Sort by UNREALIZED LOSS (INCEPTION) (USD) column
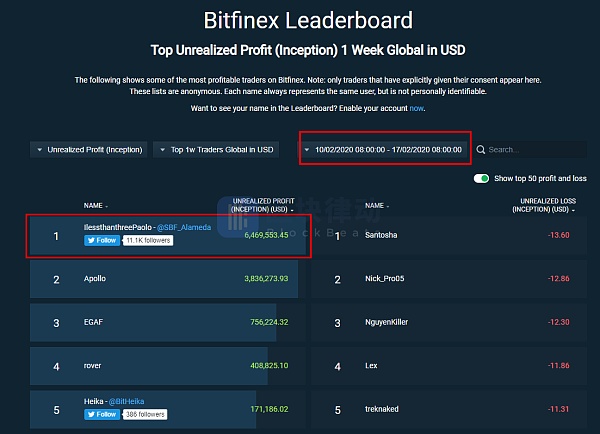Screen dimensions: 600x434 coord(544,205)
